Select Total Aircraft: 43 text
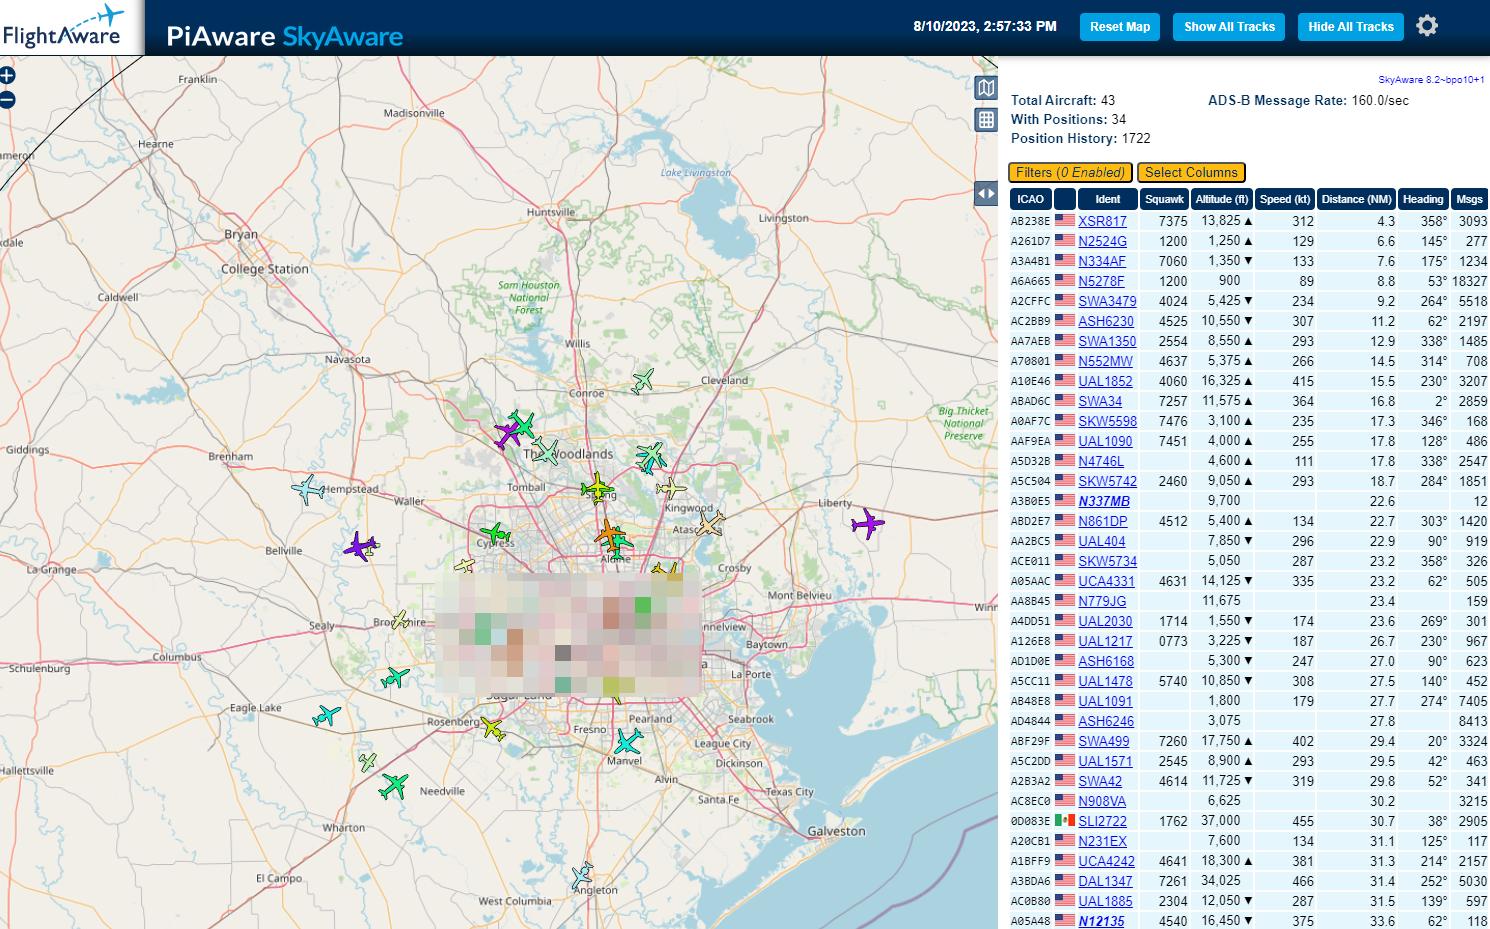Viewport: 1490px width, 929px height. click(x=1063, y=100)
